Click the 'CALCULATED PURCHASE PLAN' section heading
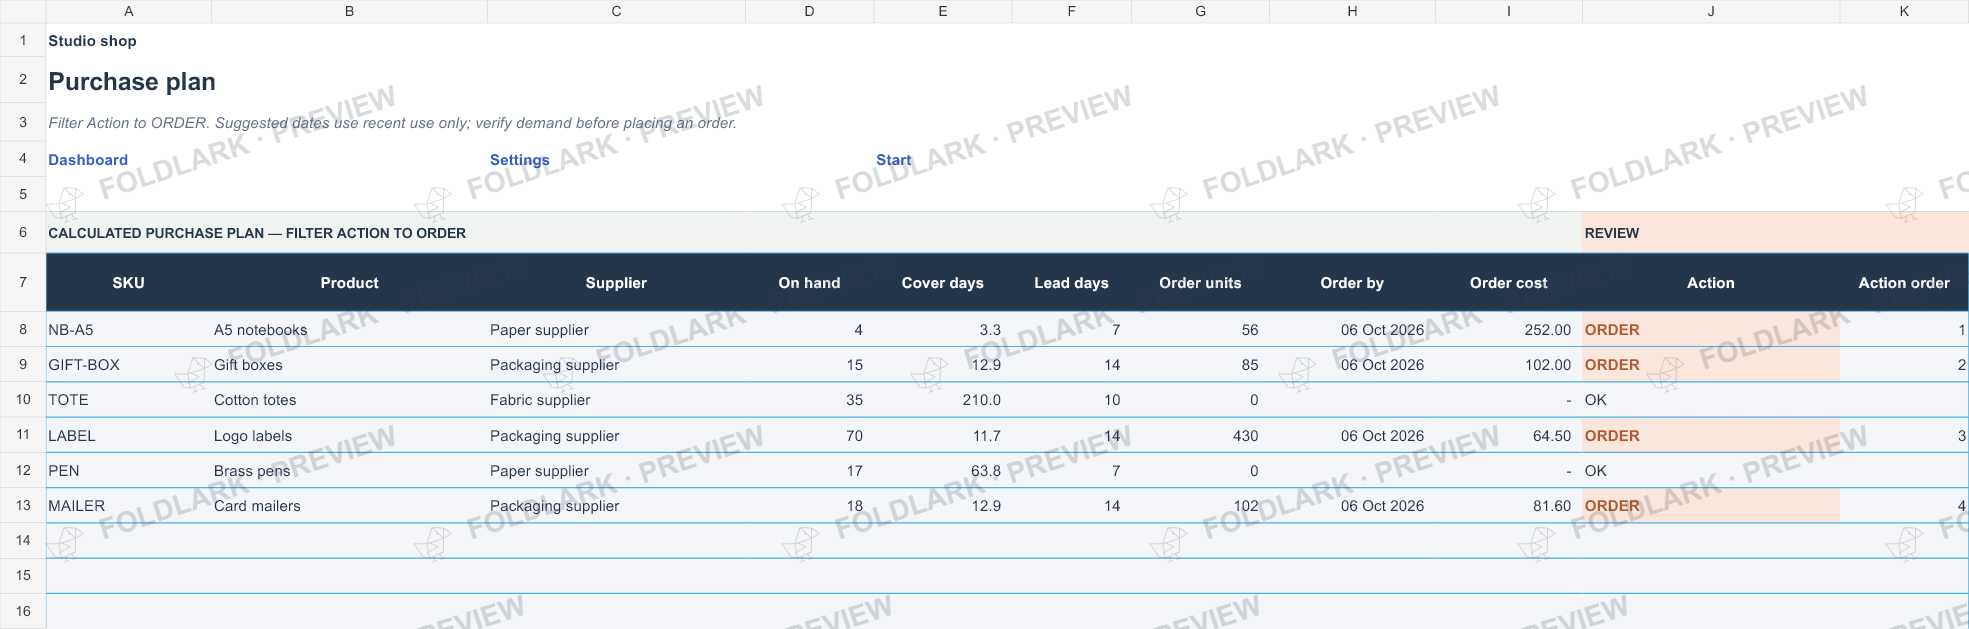The height and width of the screenshot is (629, 1969). pyautogui.click(x=257, y=233)
